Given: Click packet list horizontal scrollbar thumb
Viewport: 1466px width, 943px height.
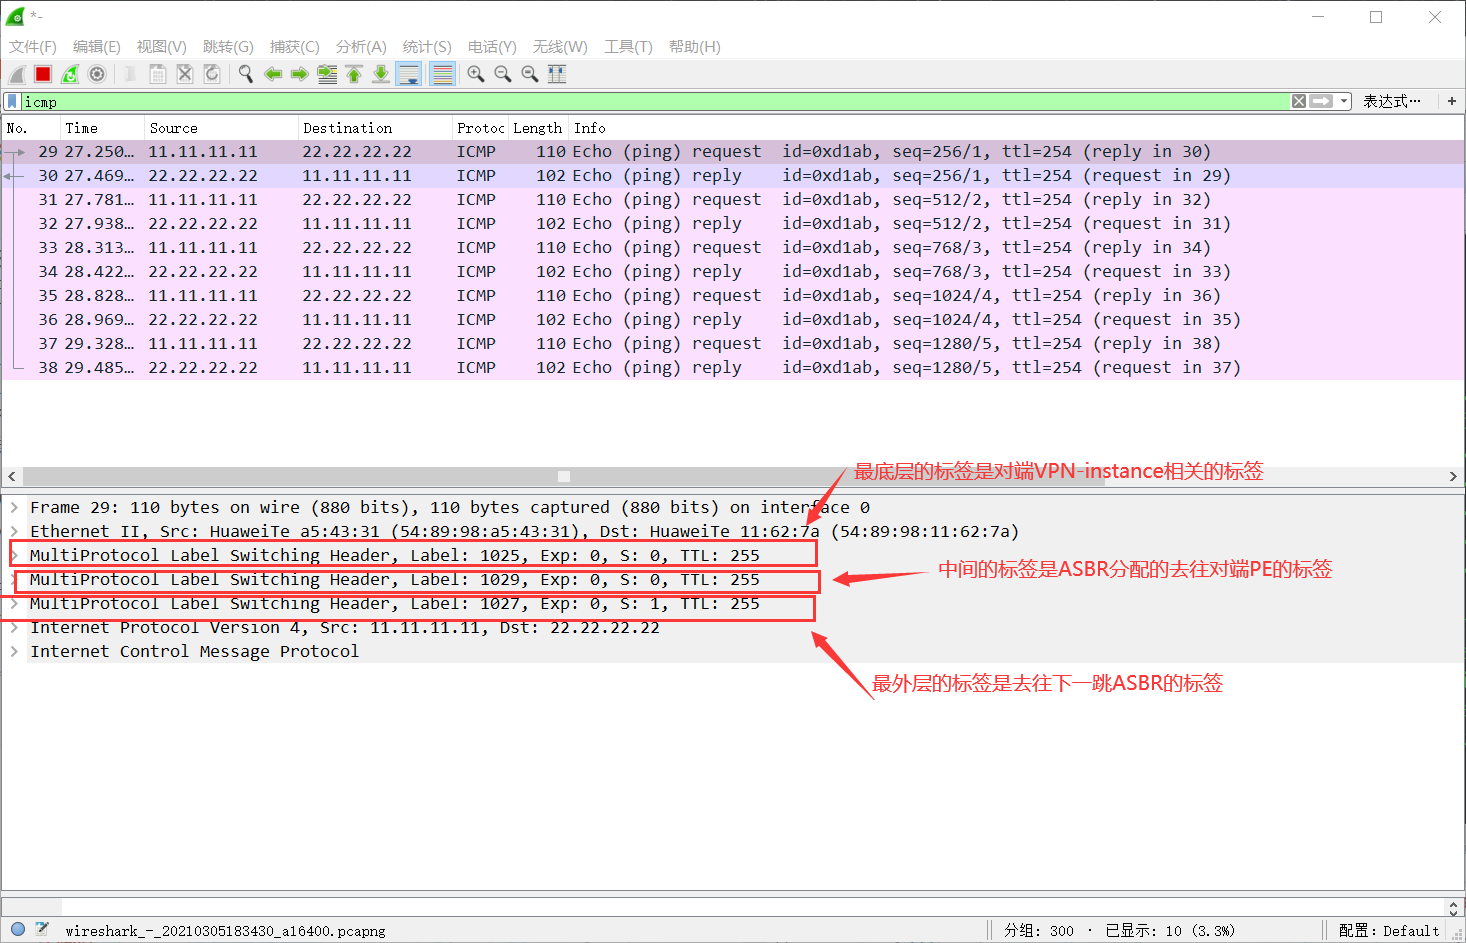Looking at the screenshot, I should tap(564, 476).
